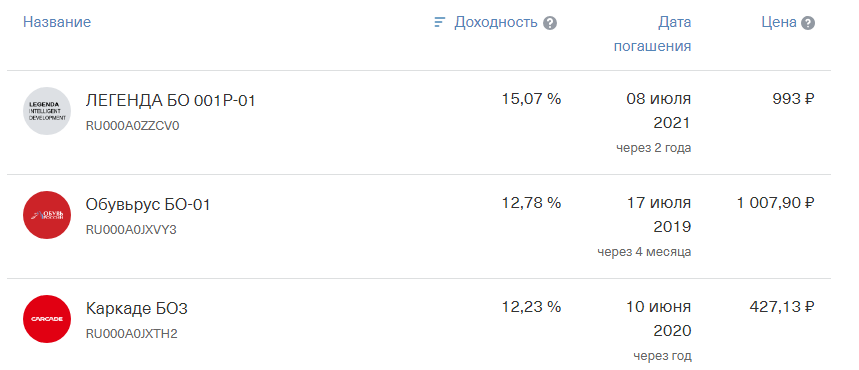This screenshot has height=370, width=859.
Task: Click the LEGENDA company logo
Action: 47,111
